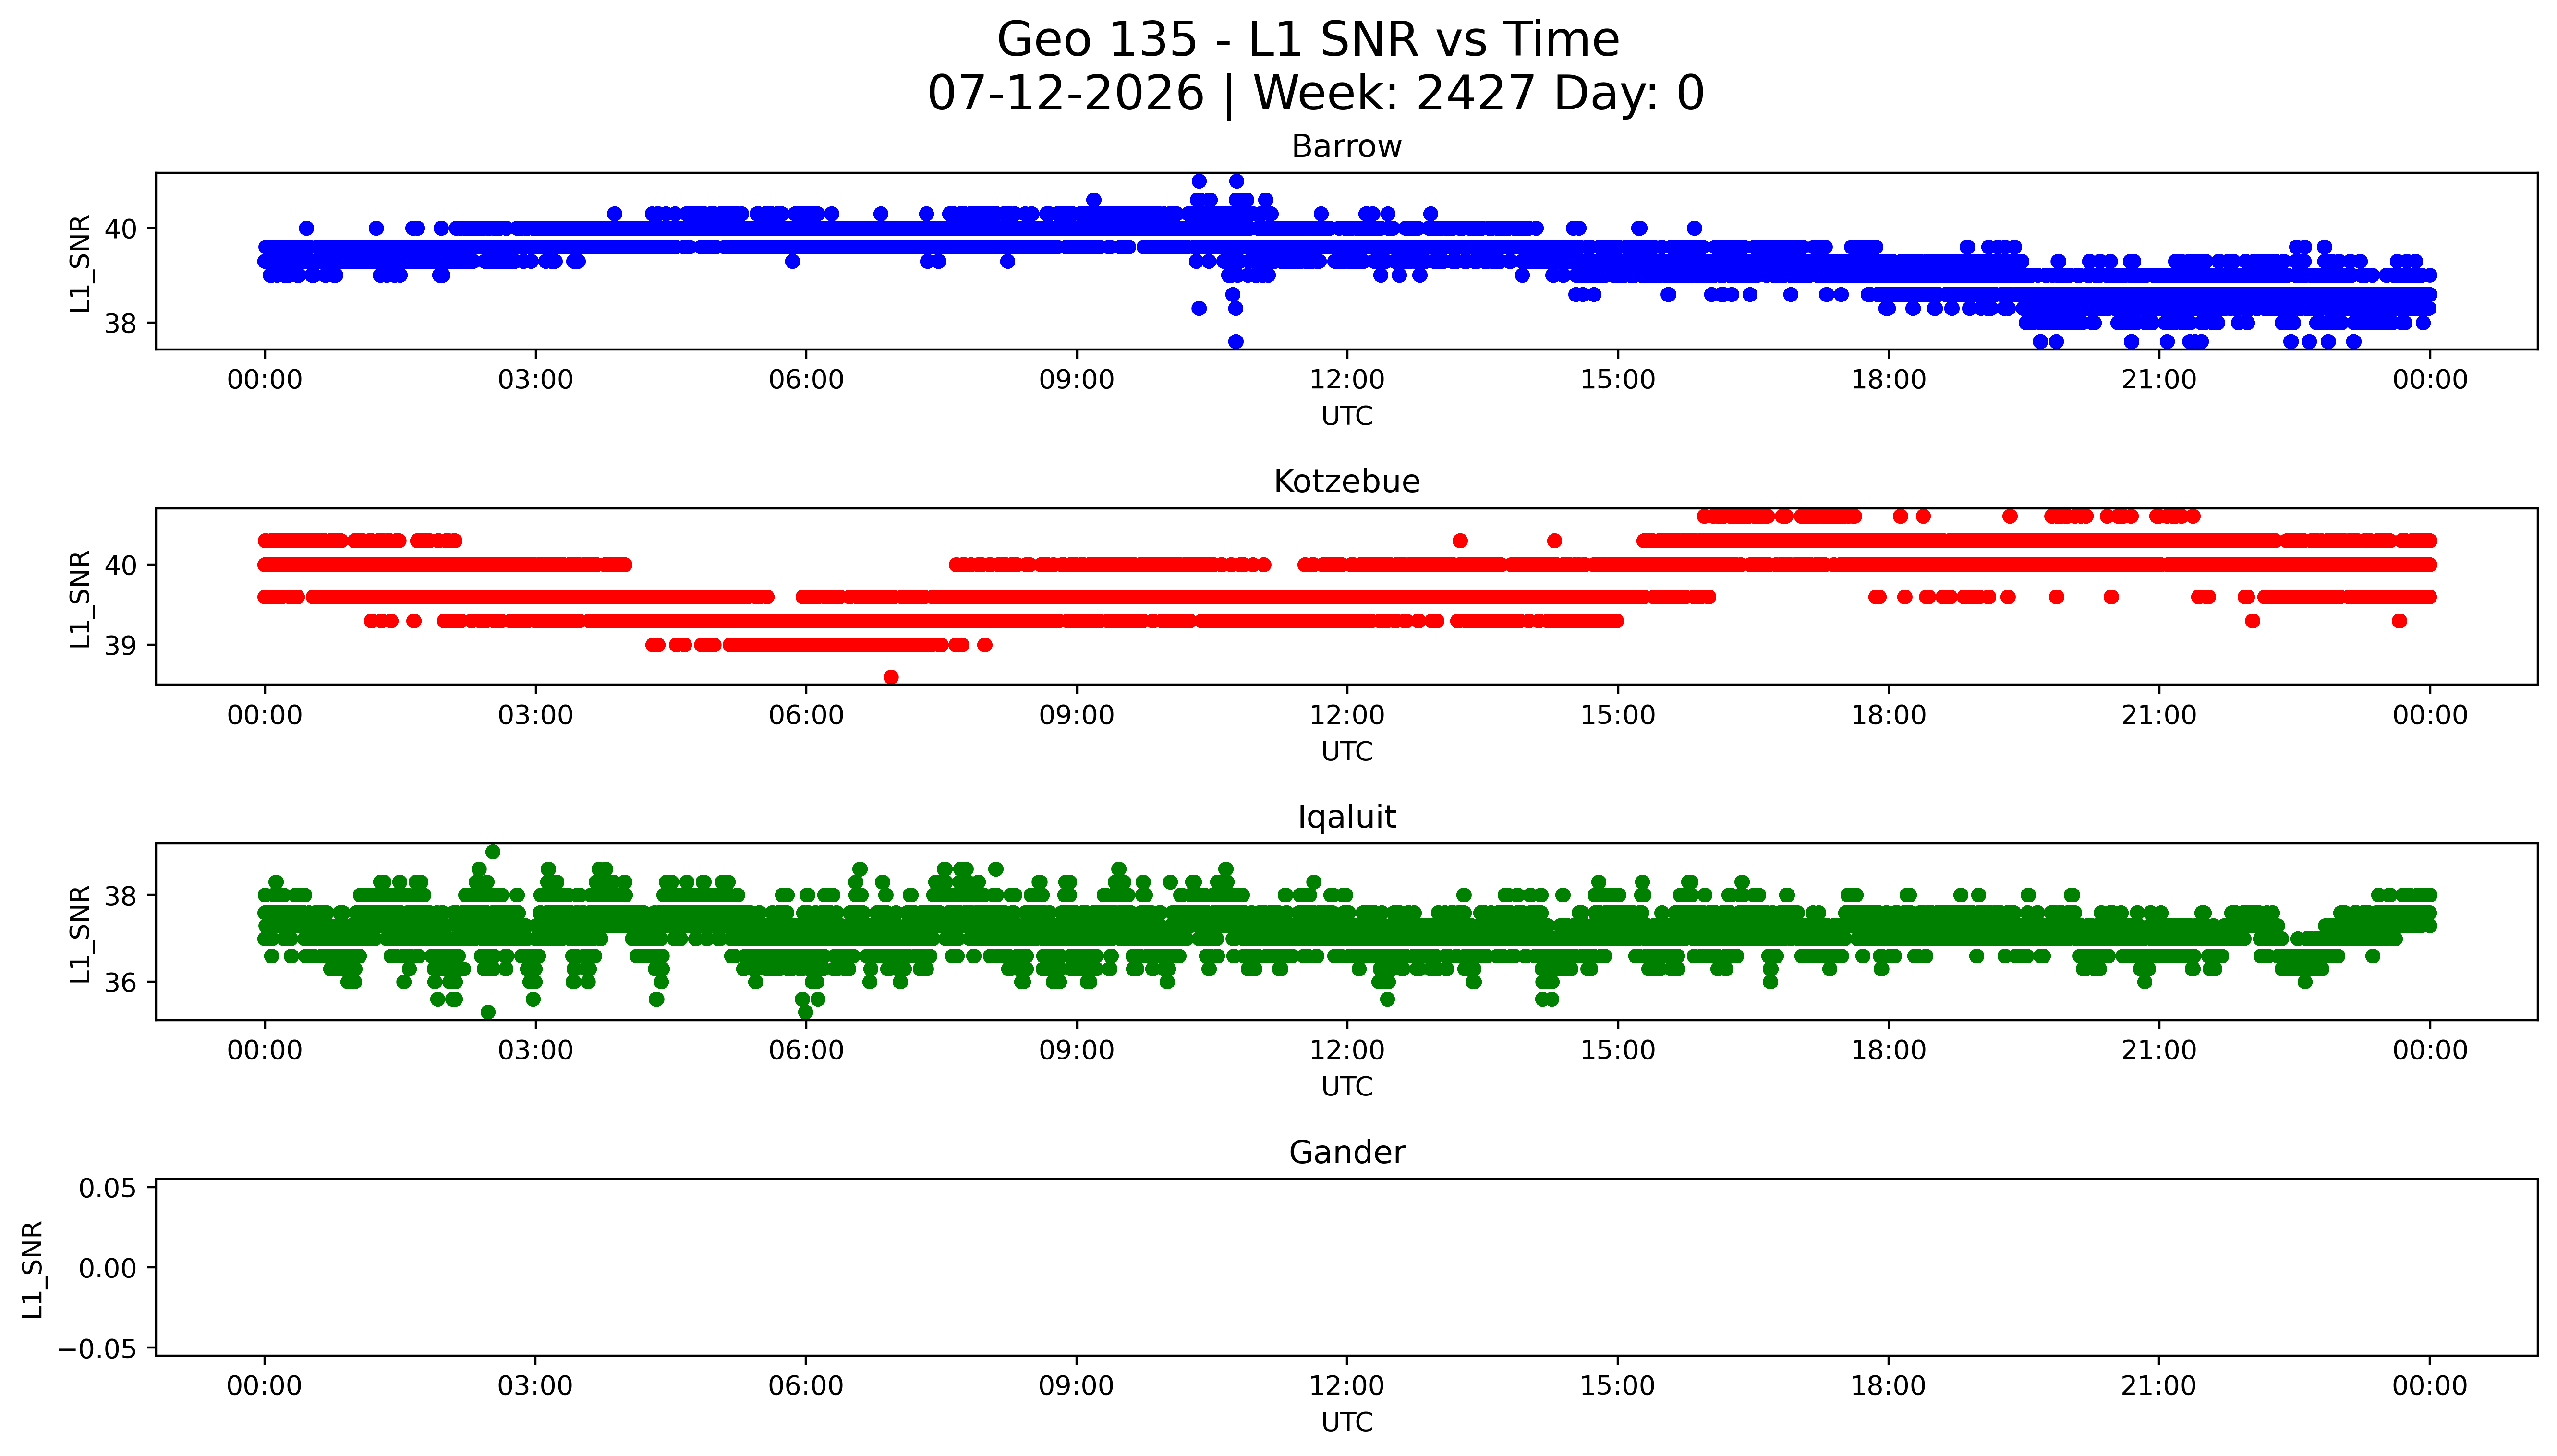
Task: Click the 12:00 tick label under Barrow plot
Action: (x=1347, y=380)
